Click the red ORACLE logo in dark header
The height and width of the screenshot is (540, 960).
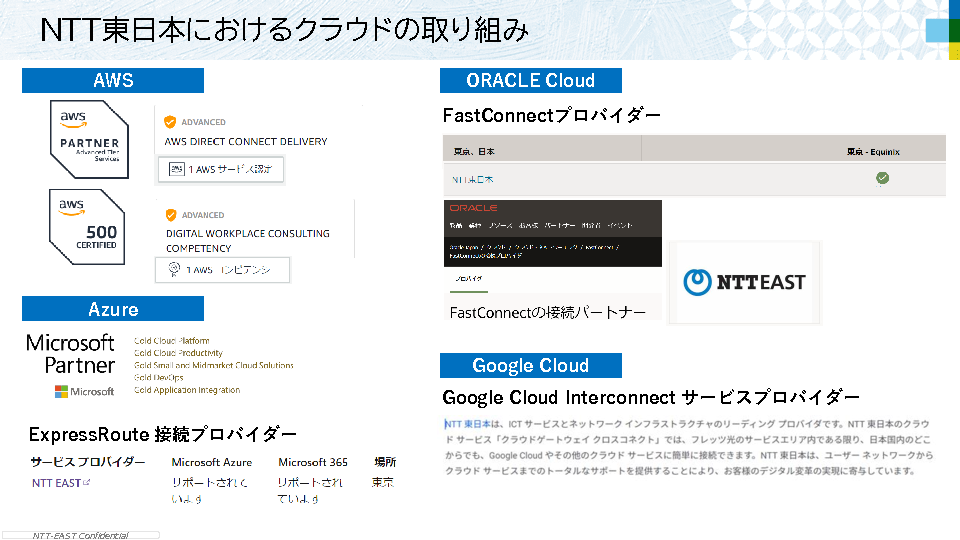(x=474, y=208)
